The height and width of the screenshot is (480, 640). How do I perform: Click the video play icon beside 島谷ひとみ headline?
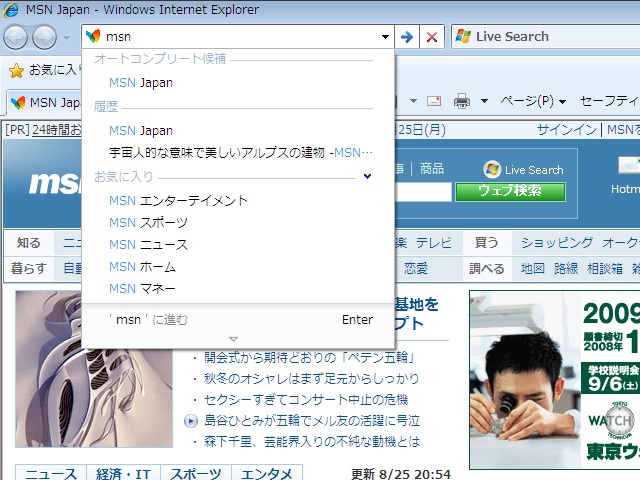tap(191, 420)
